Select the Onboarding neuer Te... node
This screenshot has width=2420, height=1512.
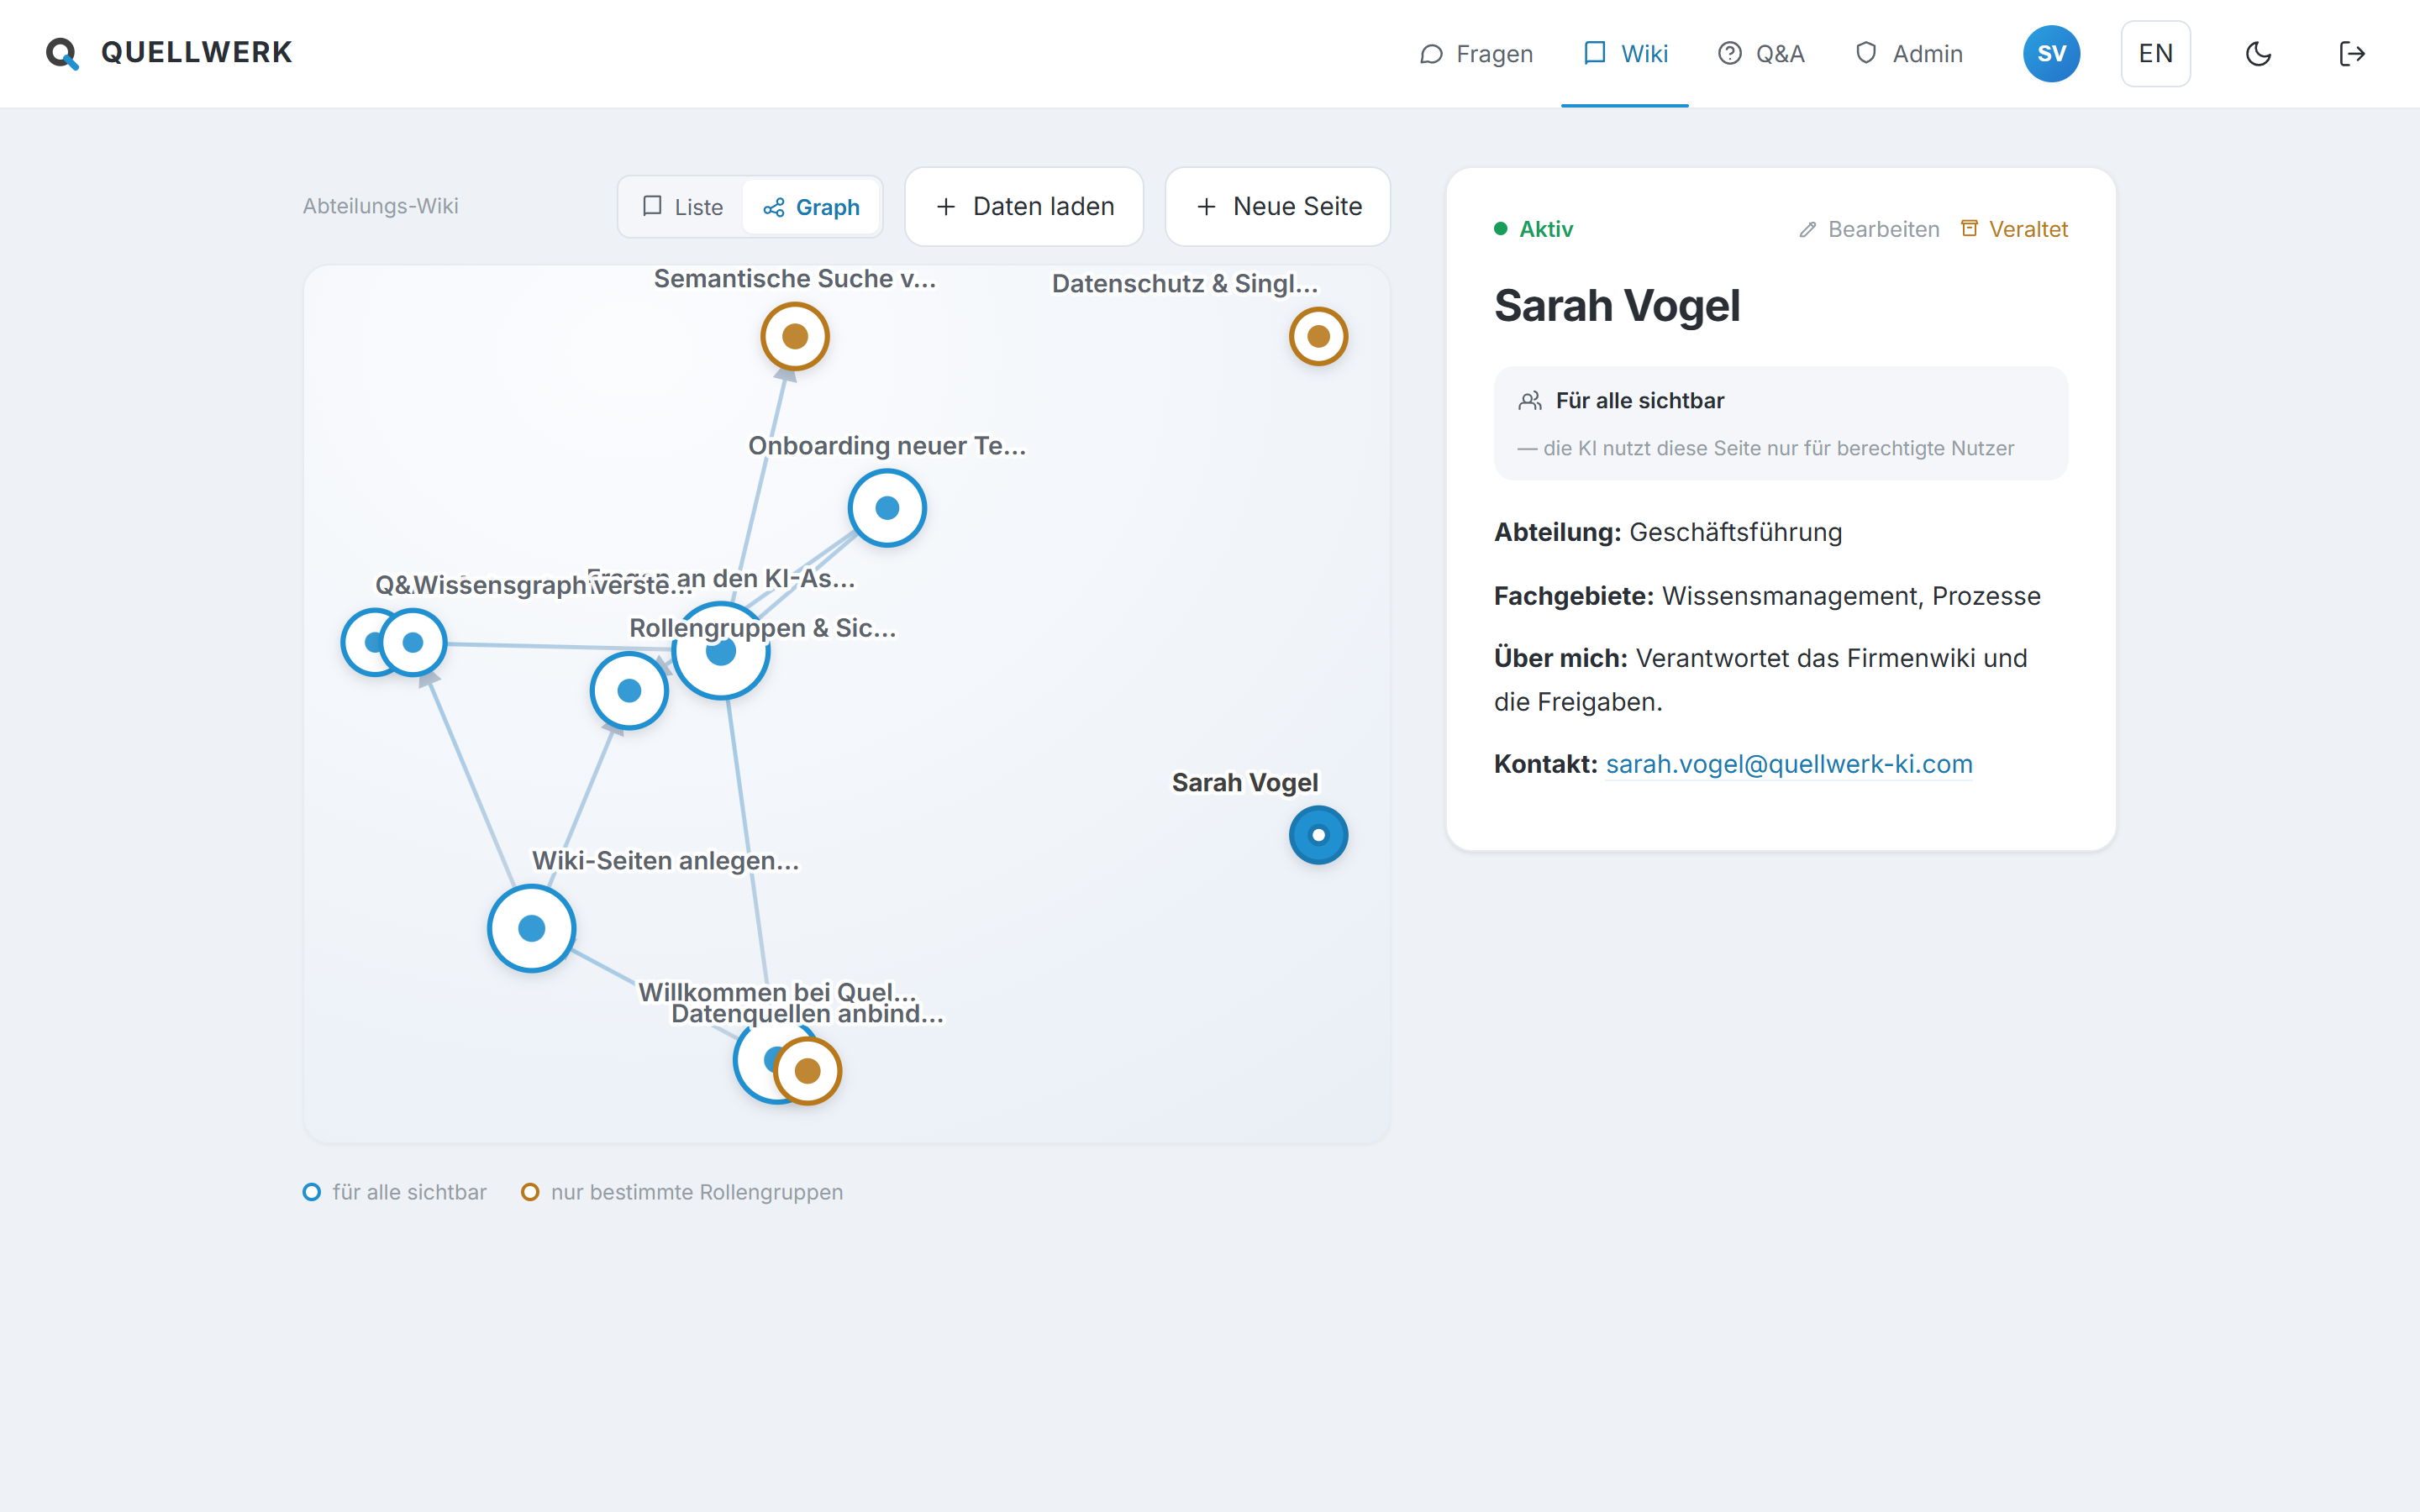pos(887,508)
